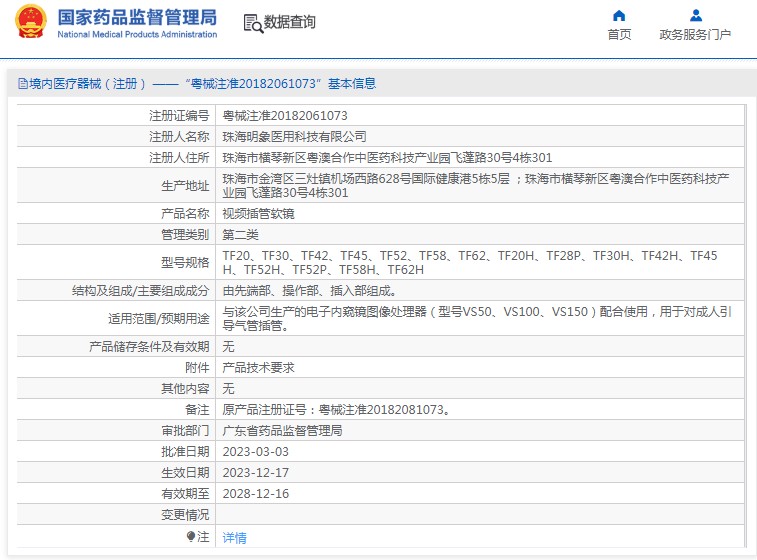
Task: Click the national emblem logo
Action: coord(31,22)
